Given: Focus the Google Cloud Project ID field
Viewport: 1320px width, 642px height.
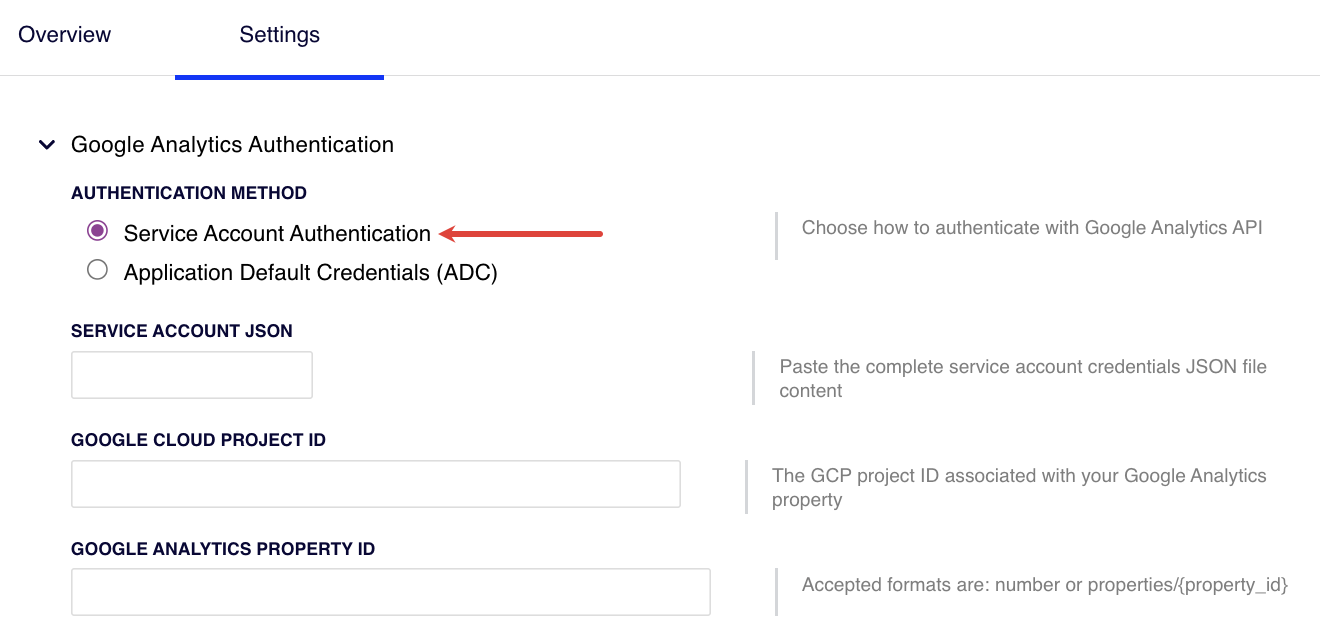Looking at the screenshot, I should coord(375,483).
